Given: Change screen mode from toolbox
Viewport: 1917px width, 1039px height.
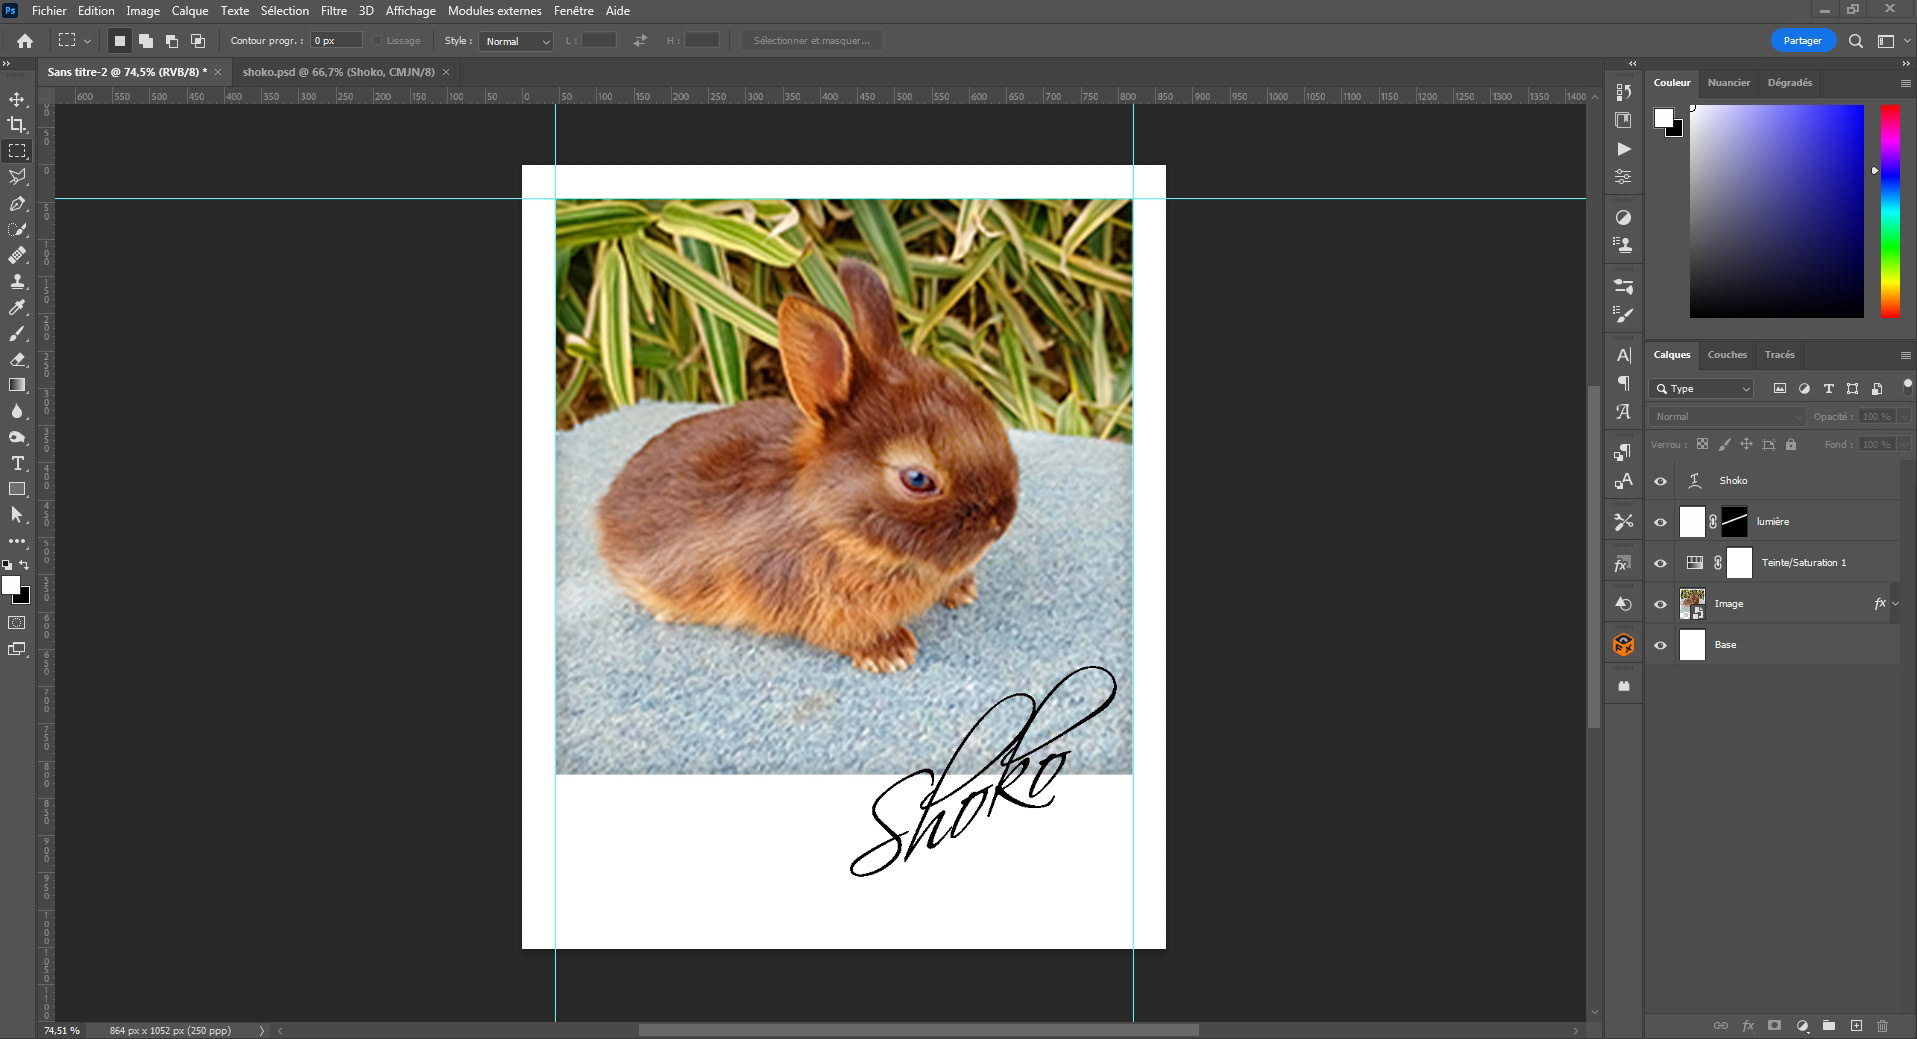Looking at the screenshot, I should coord(17,649).
